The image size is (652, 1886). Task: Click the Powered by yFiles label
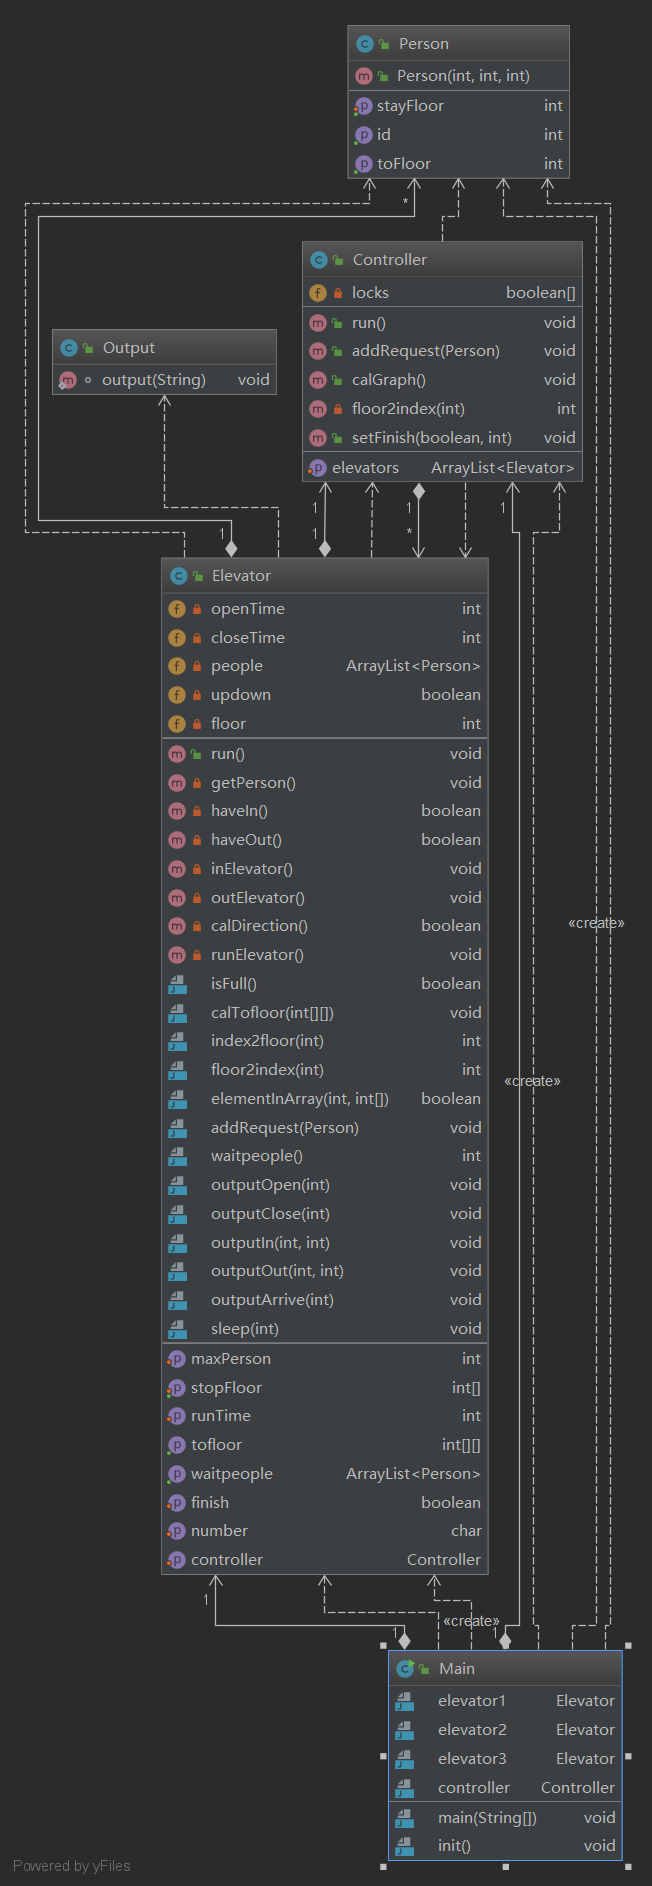[x=72, y=1866]
